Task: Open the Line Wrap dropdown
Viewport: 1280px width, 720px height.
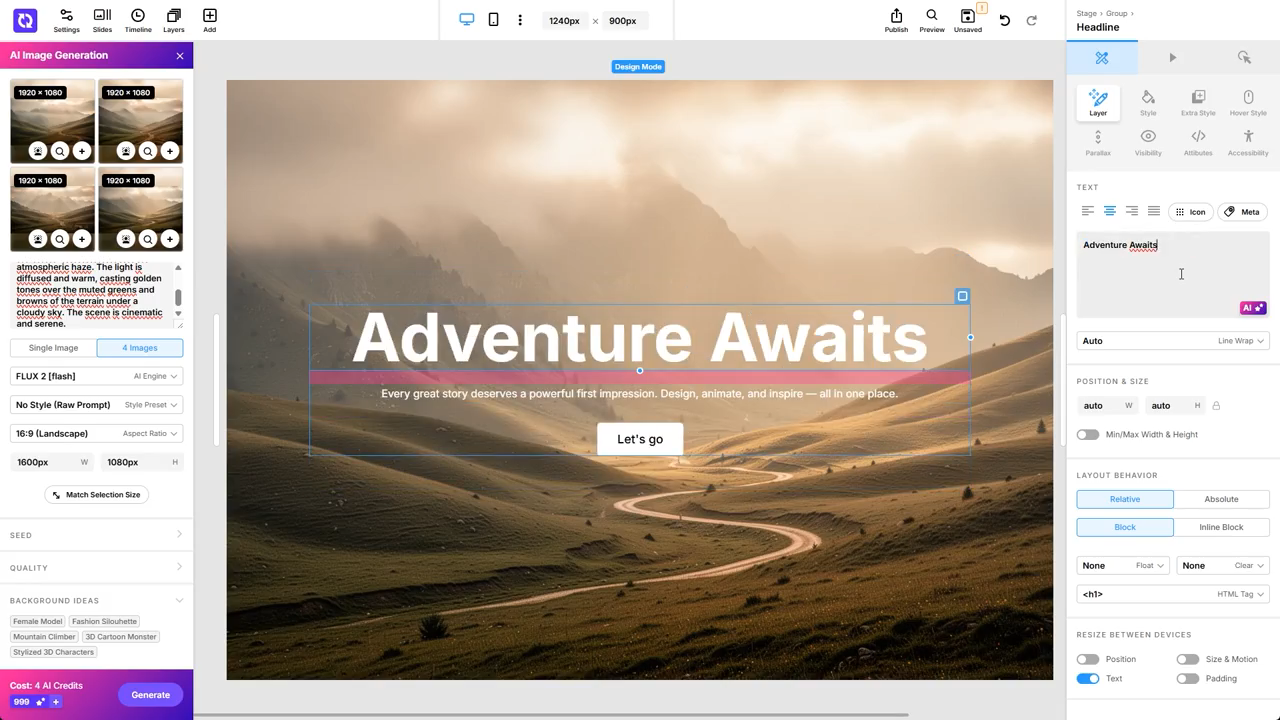Action: coord(1173,341)
